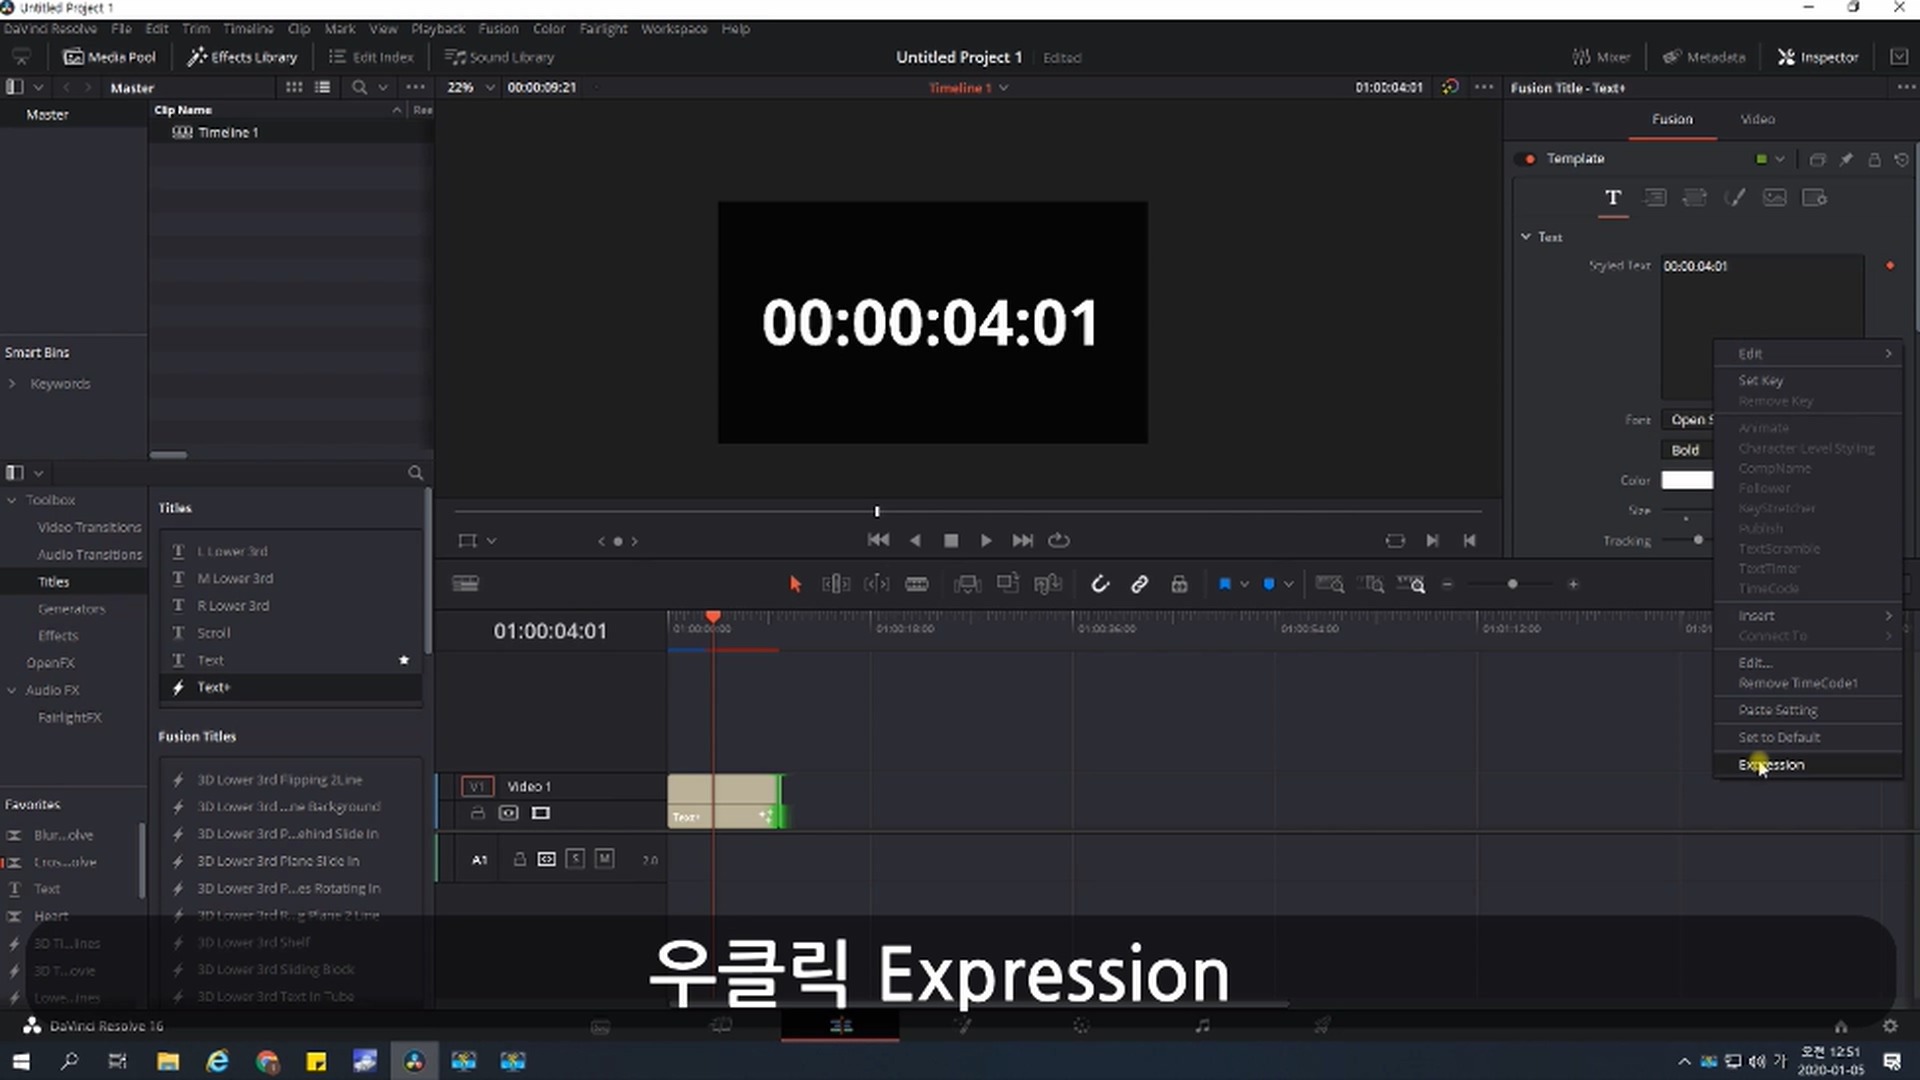Screen dimensions: 1920x1080
Task: Mute audio track A1
Action: [604, 859]
